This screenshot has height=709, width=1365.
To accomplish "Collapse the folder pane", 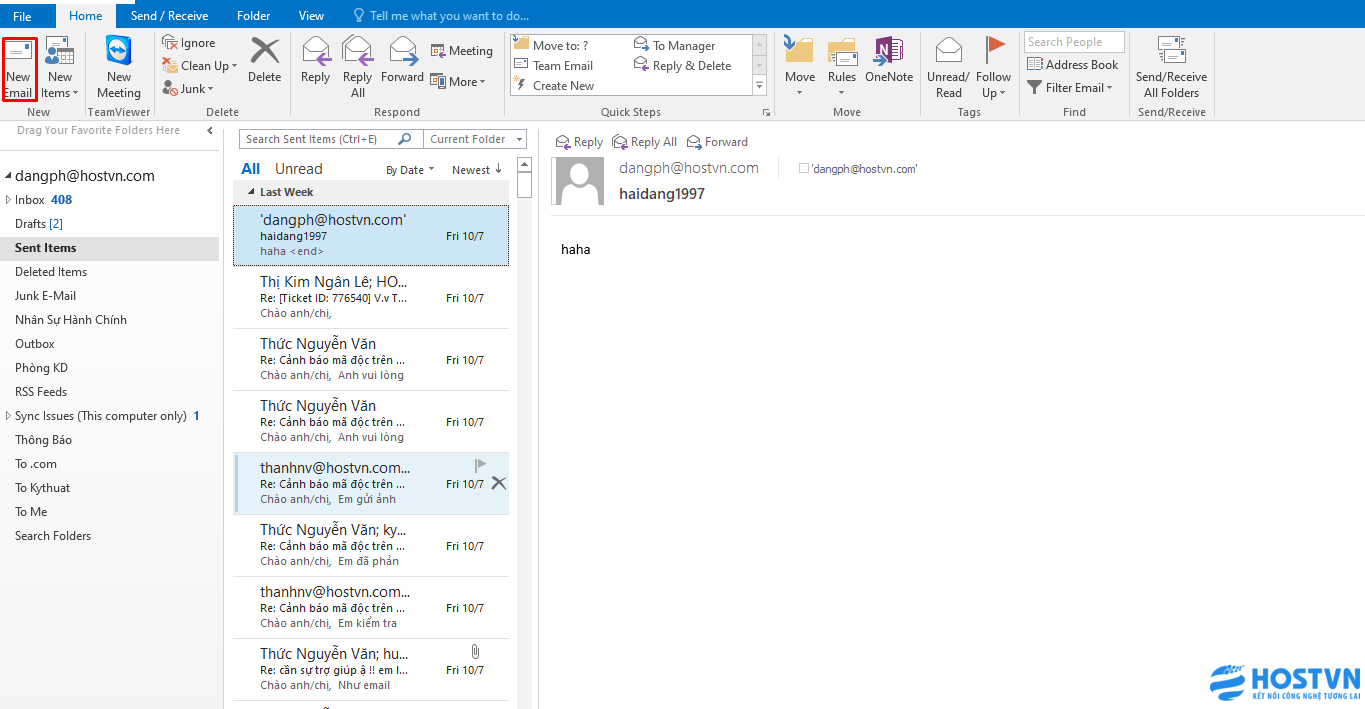I will [x=210, y=130].
